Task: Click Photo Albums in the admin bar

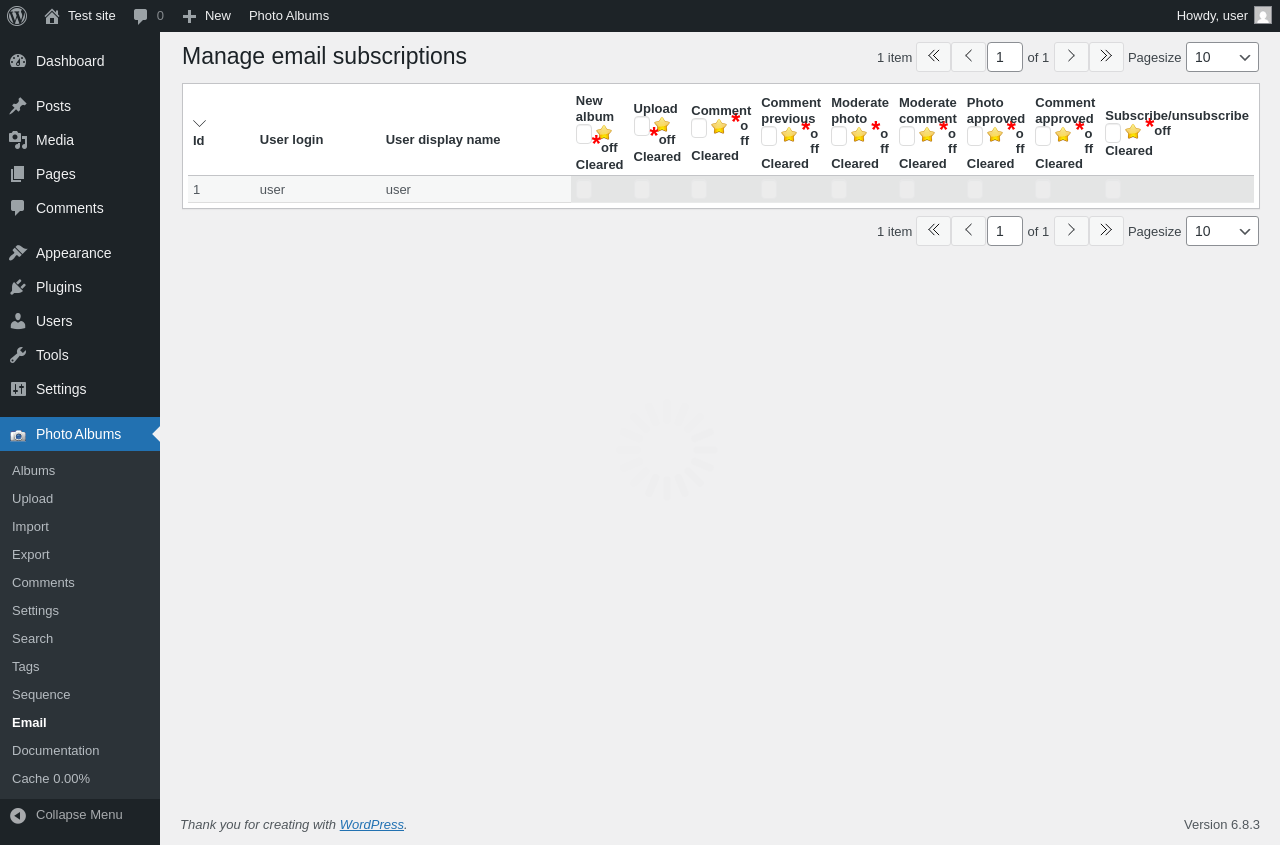Action: point(289,16)
